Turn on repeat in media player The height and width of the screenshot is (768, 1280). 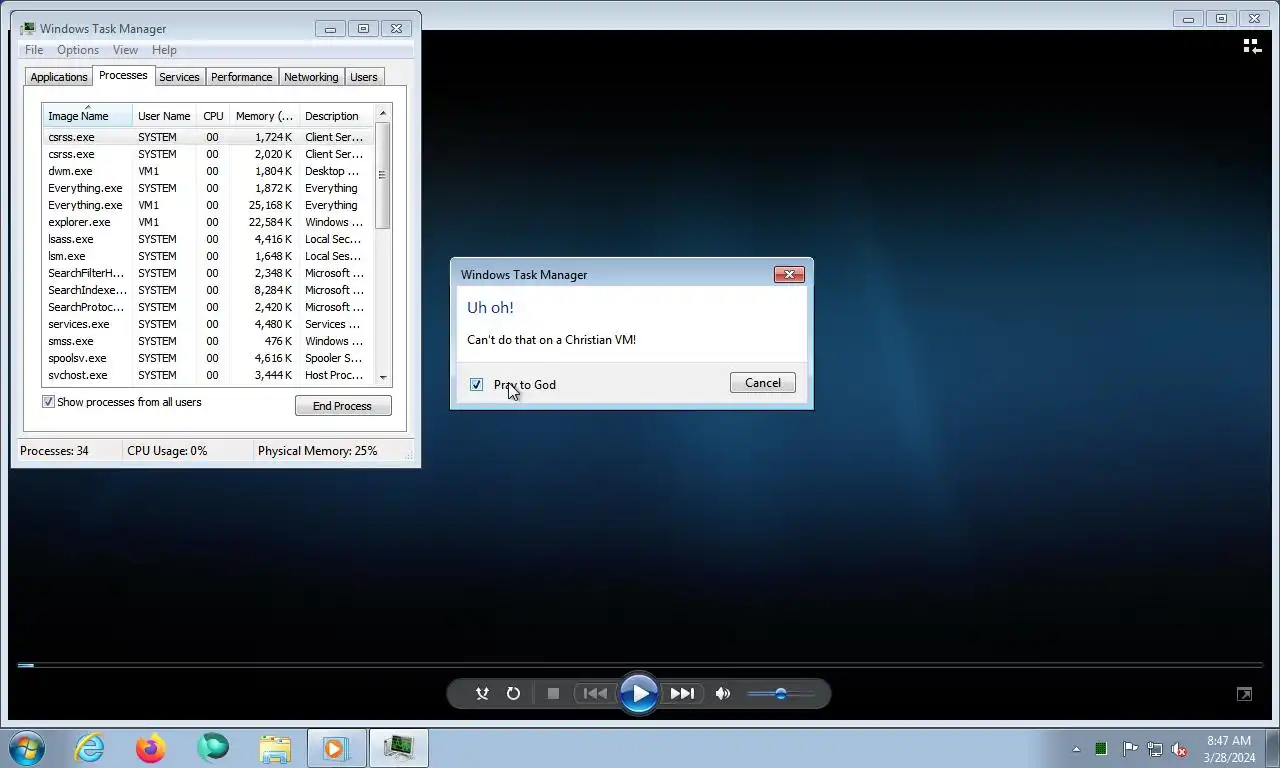[513, 693]
